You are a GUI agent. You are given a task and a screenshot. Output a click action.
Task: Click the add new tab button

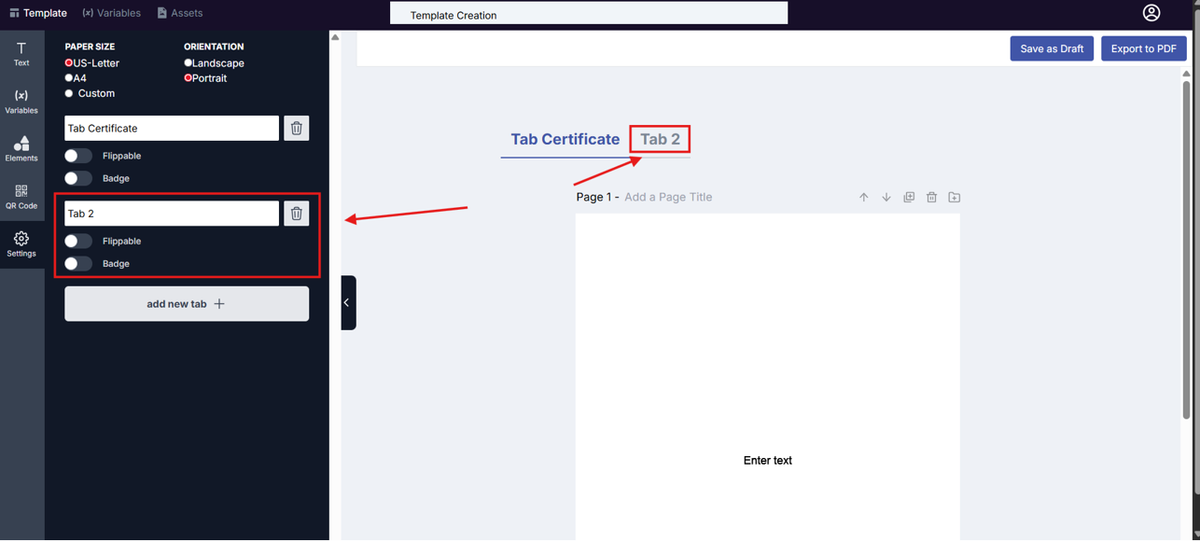pyautogui.click(x=187, y=304)
